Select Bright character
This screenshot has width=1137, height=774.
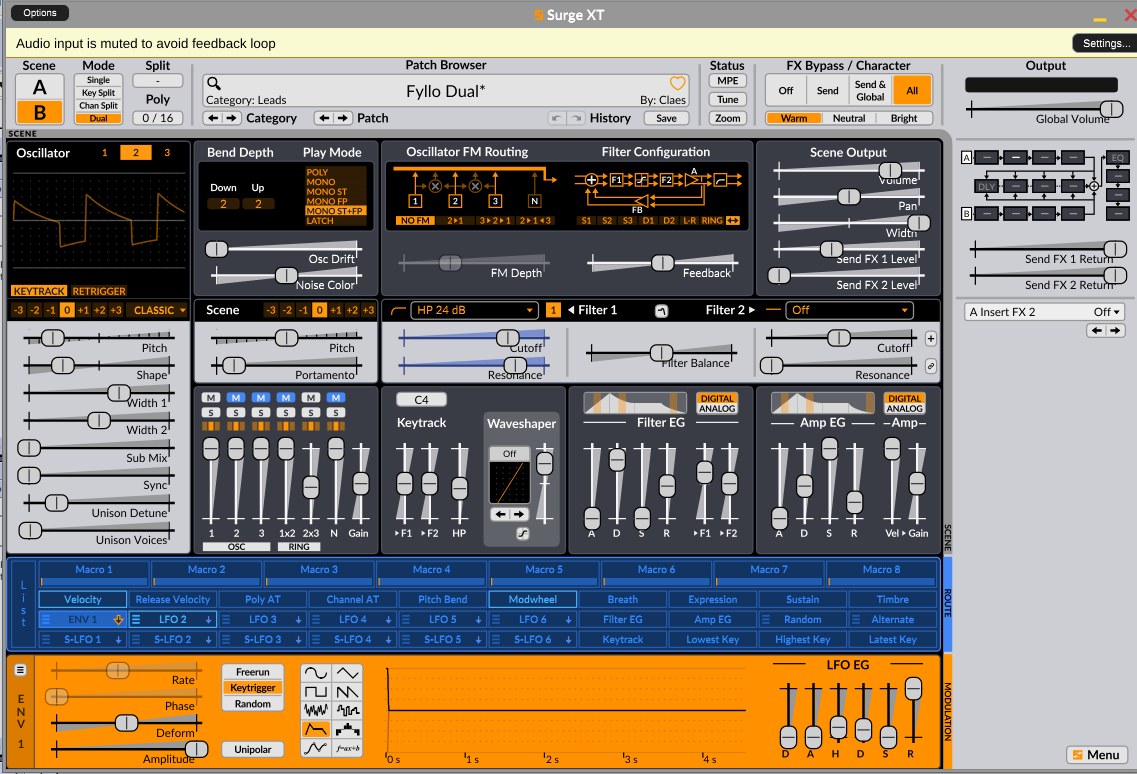[x=904, y=118]
